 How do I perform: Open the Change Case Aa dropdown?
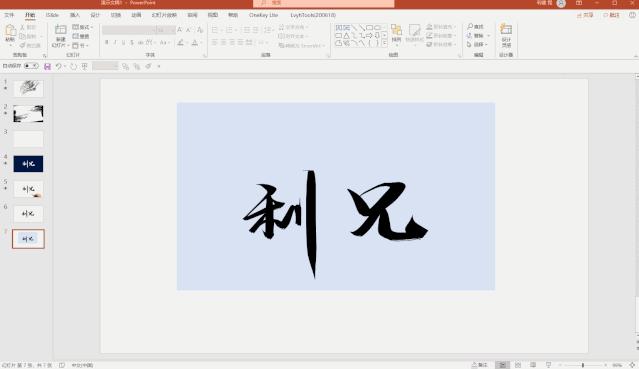pyautogui.click(x=164, y=42)
